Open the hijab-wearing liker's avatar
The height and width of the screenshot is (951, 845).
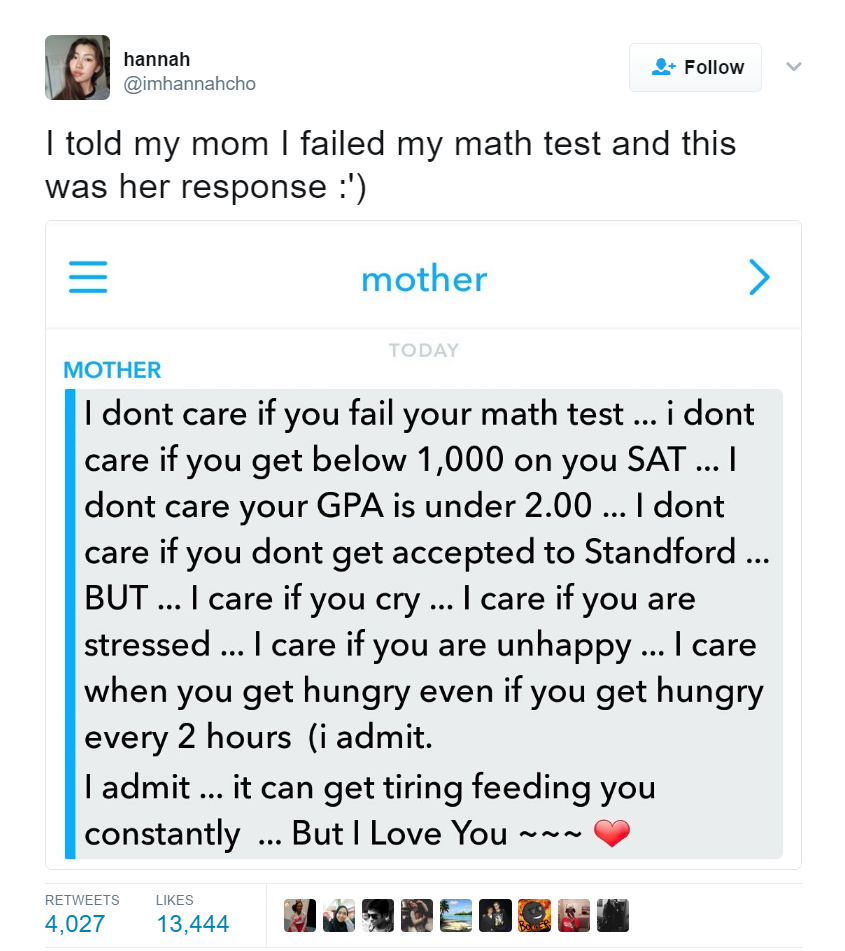click(x=339, y=916)
